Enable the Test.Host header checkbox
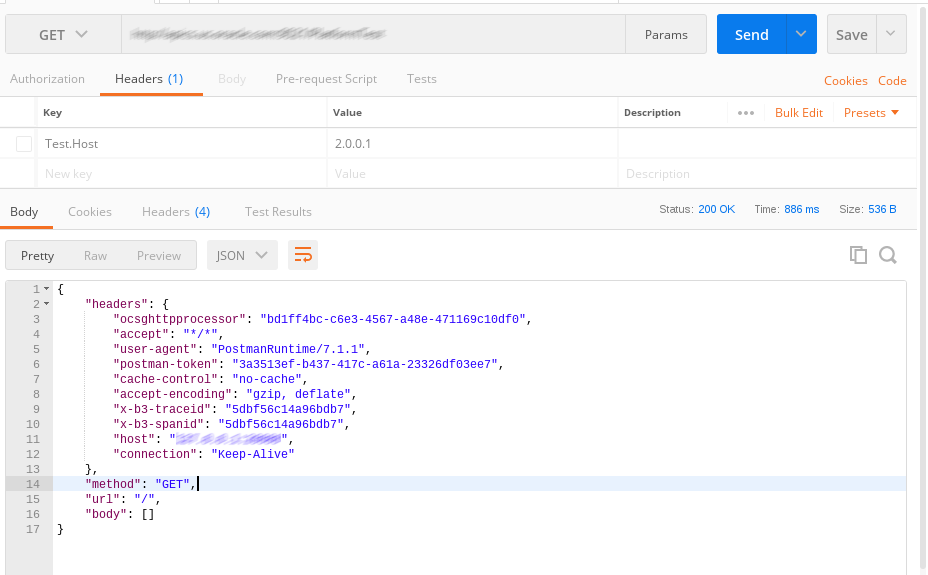Viewport: 928px width, 575px height. coord(24,144)
